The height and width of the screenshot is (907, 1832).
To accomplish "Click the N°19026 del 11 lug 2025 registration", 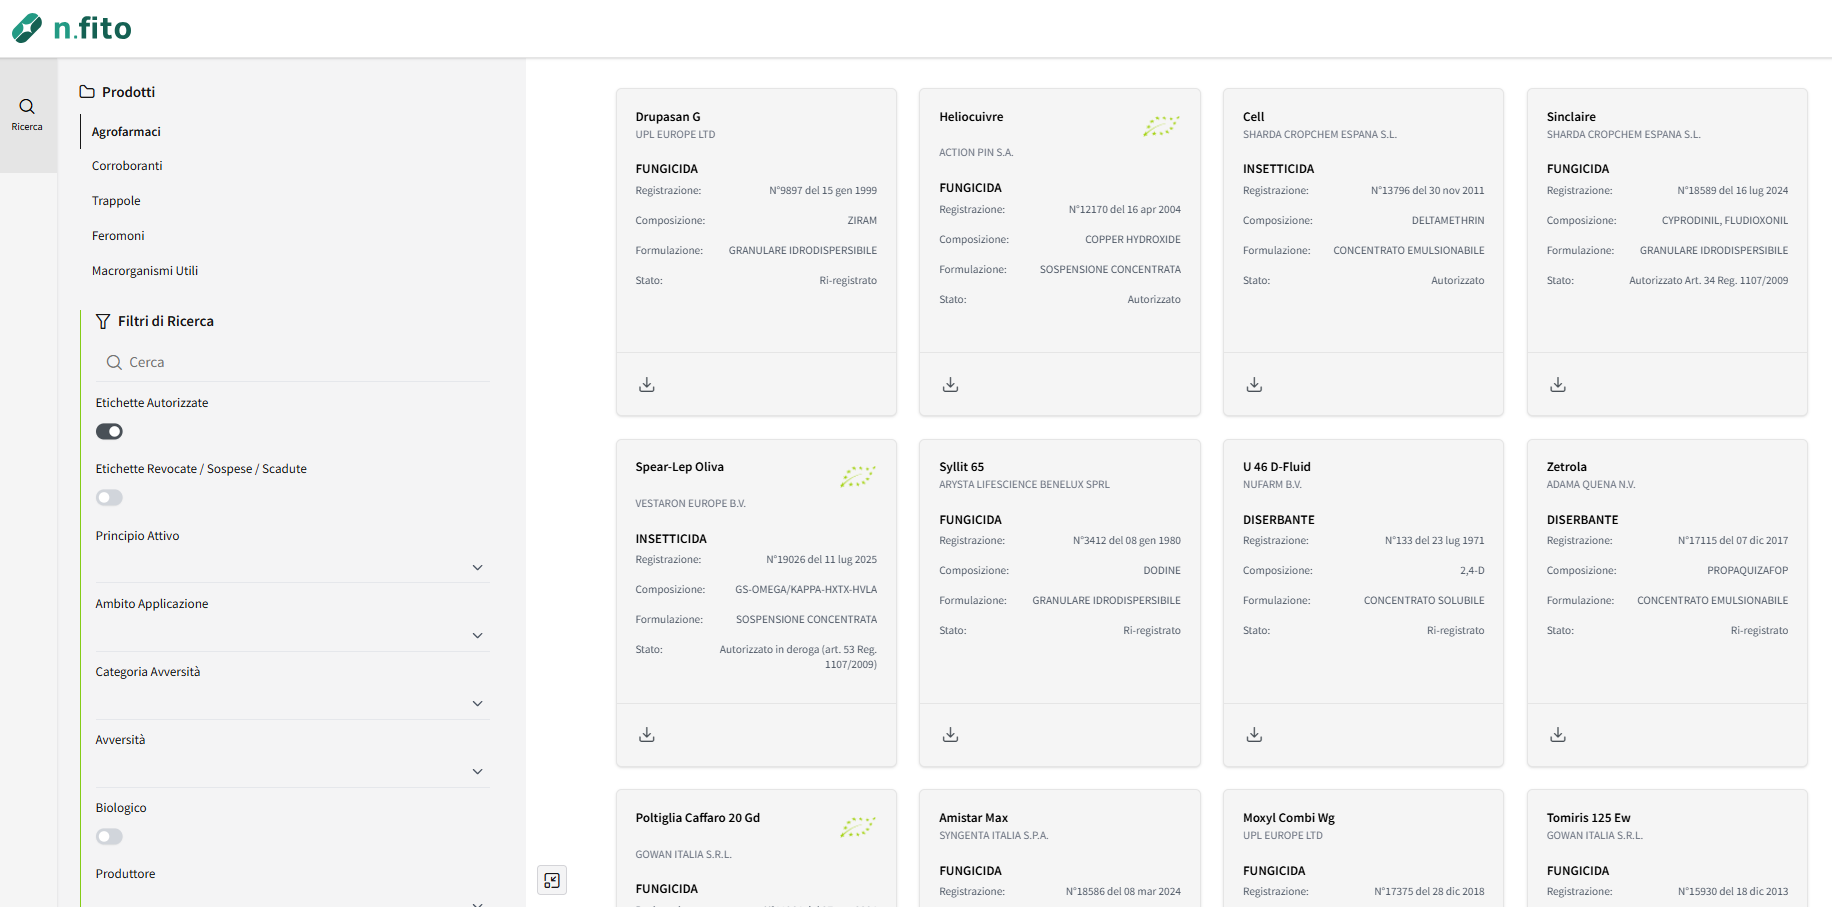I will (821, 560).
